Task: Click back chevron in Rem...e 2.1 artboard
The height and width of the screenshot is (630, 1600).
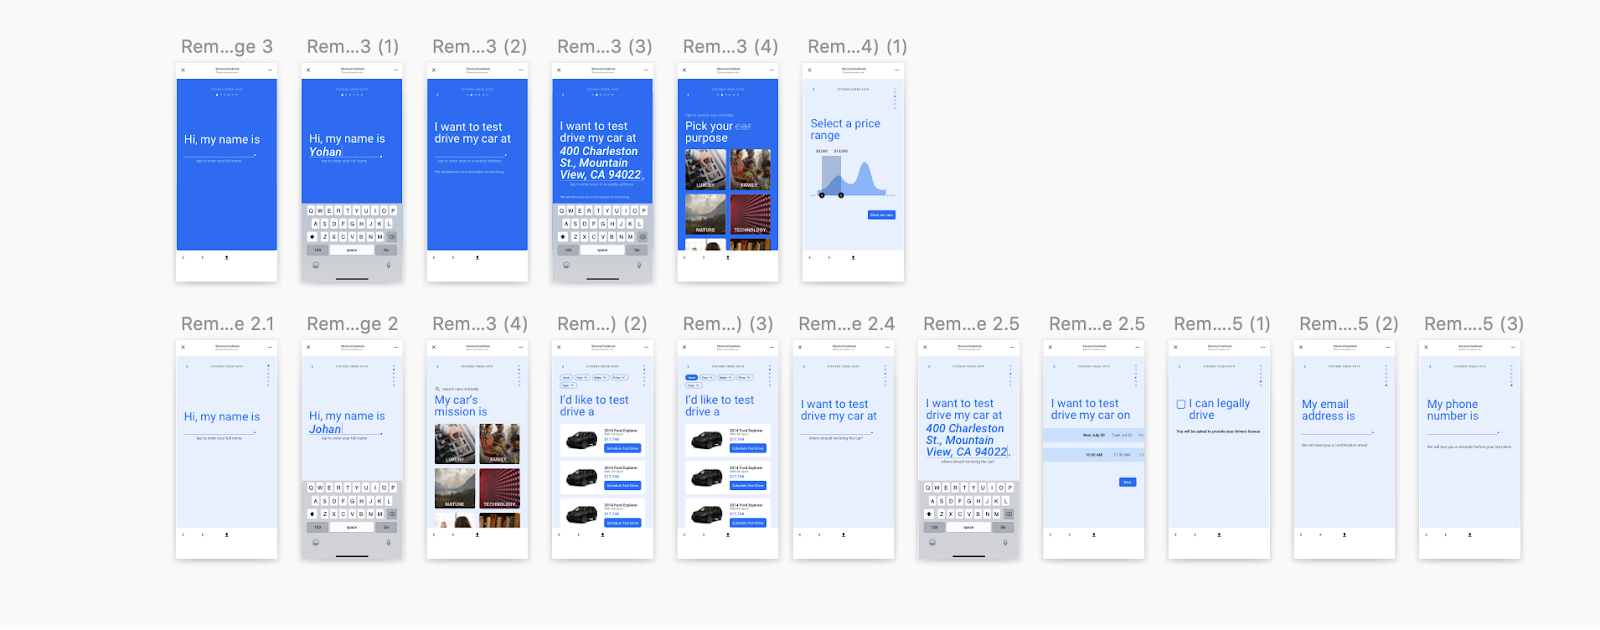Action: [x=187, y=367]
